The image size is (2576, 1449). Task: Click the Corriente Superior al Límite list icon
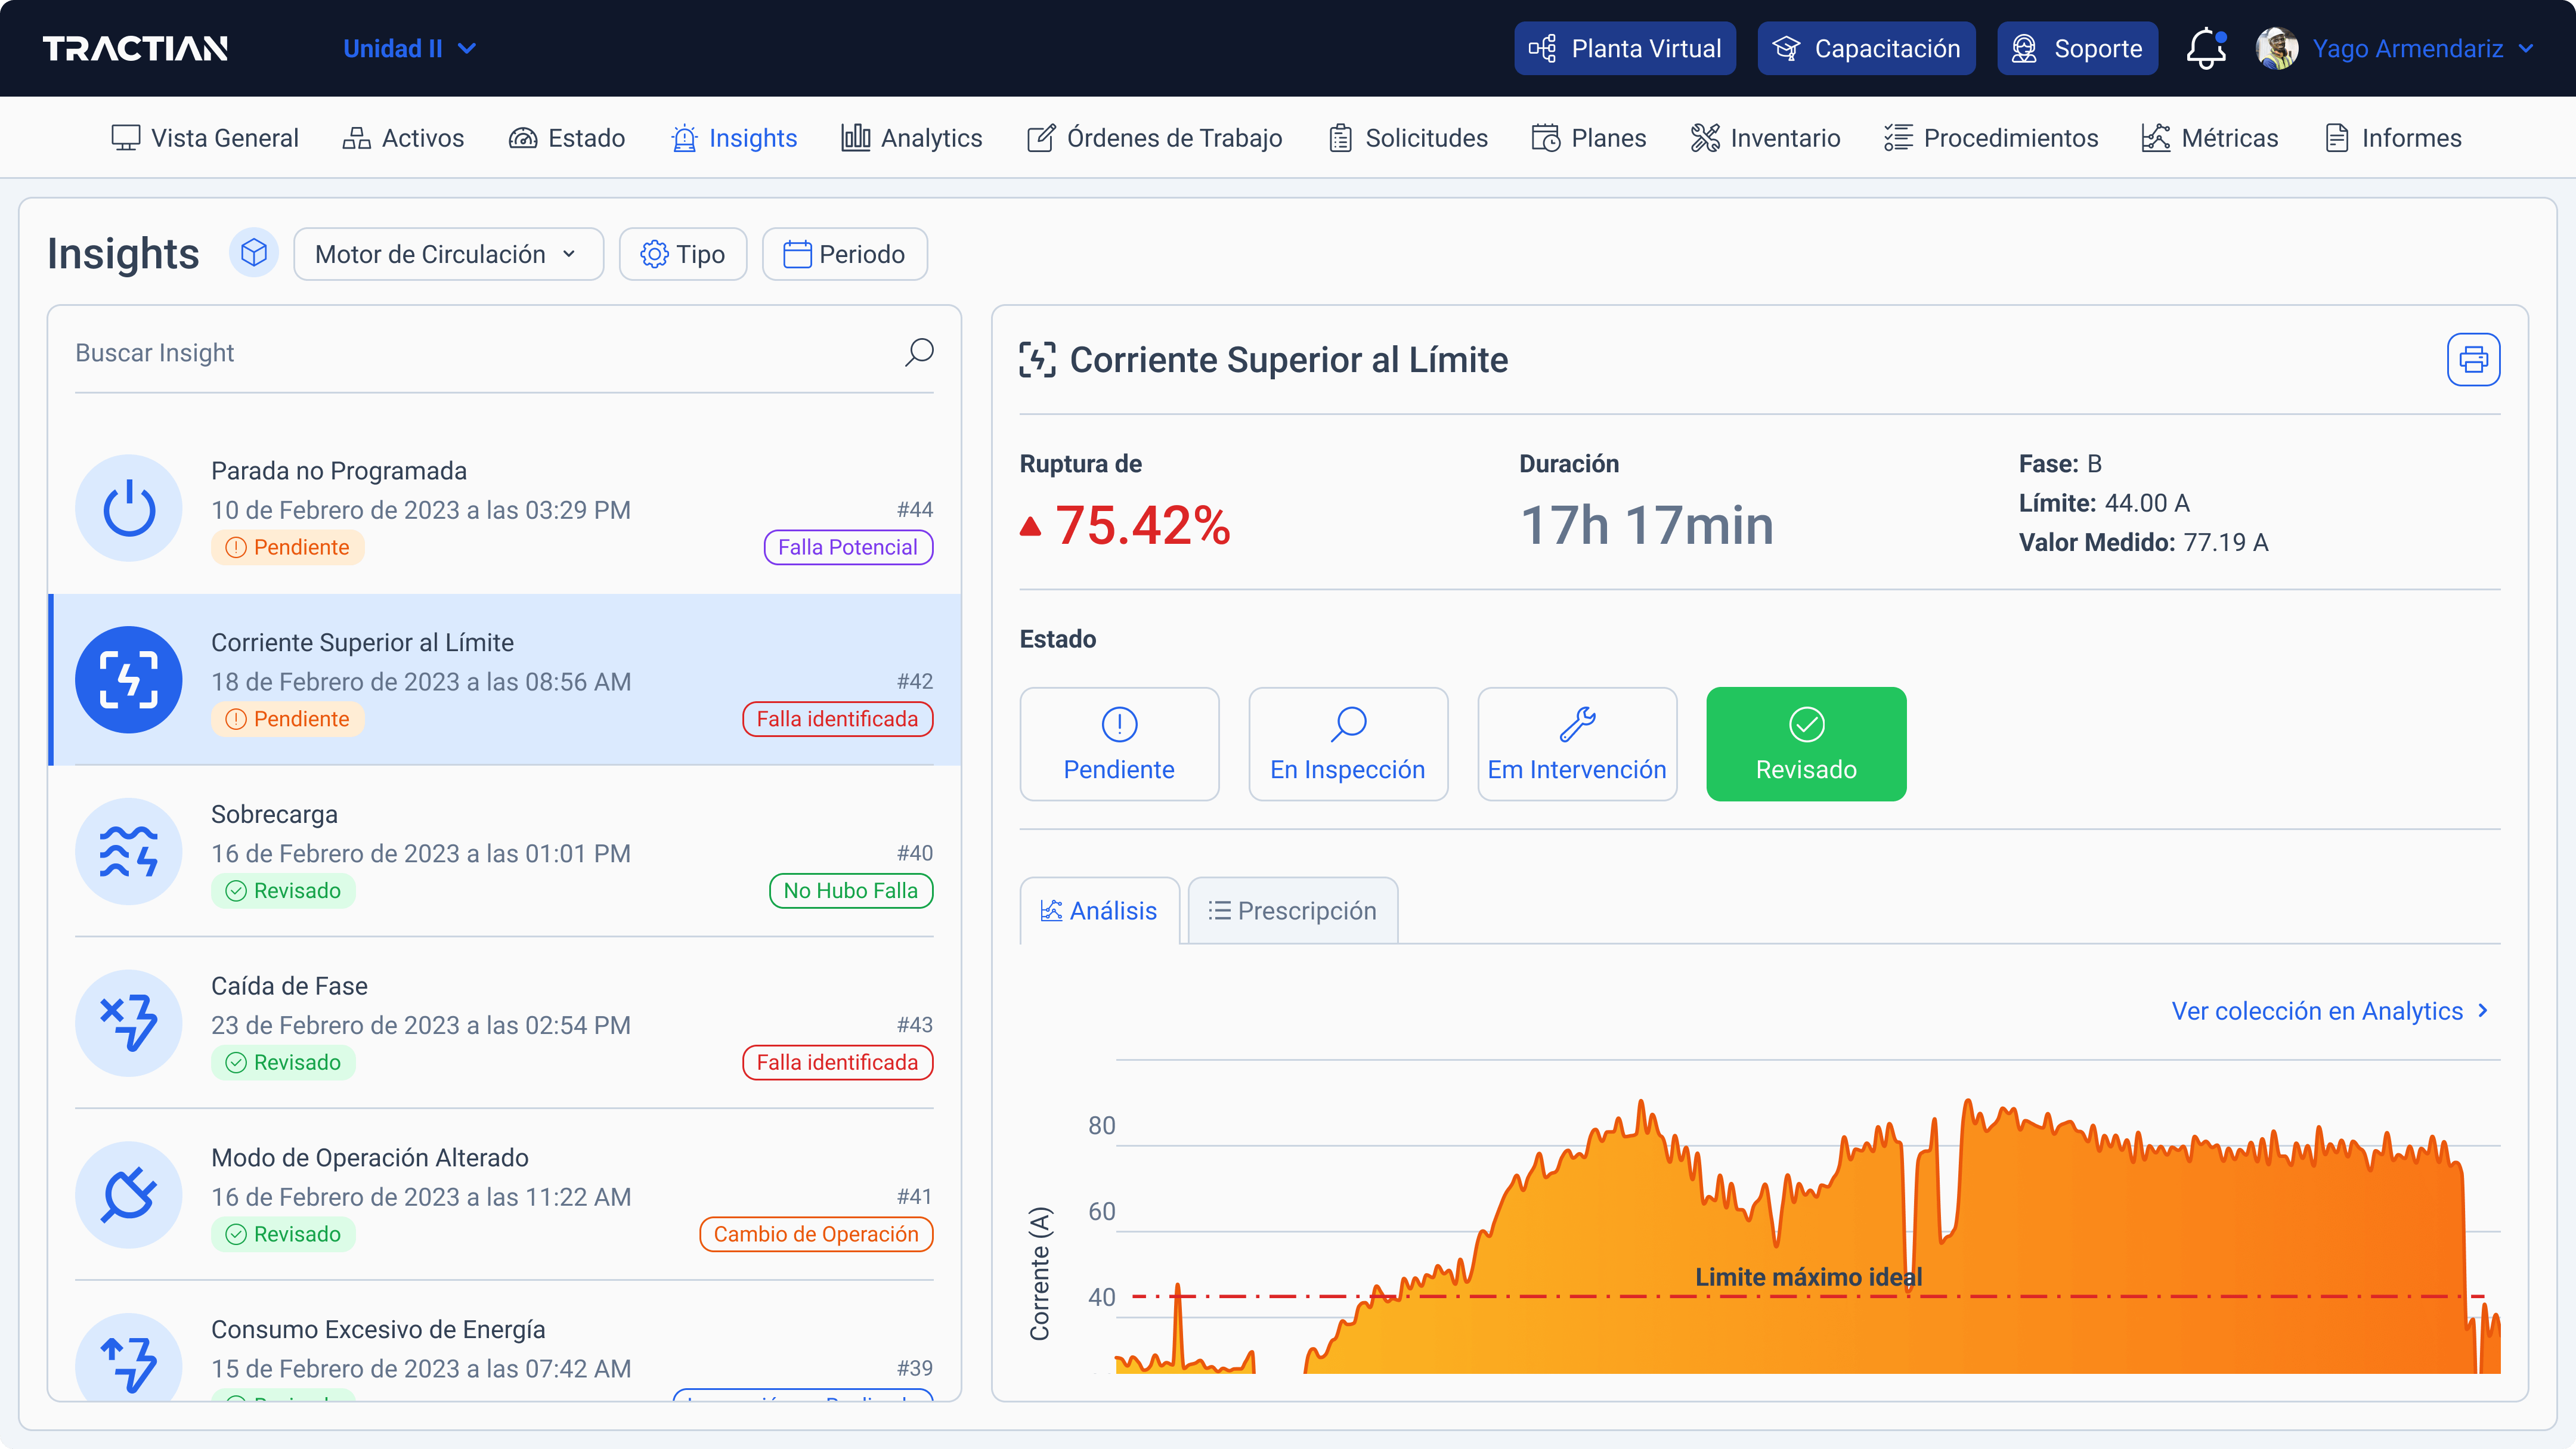tap(129, 680)
